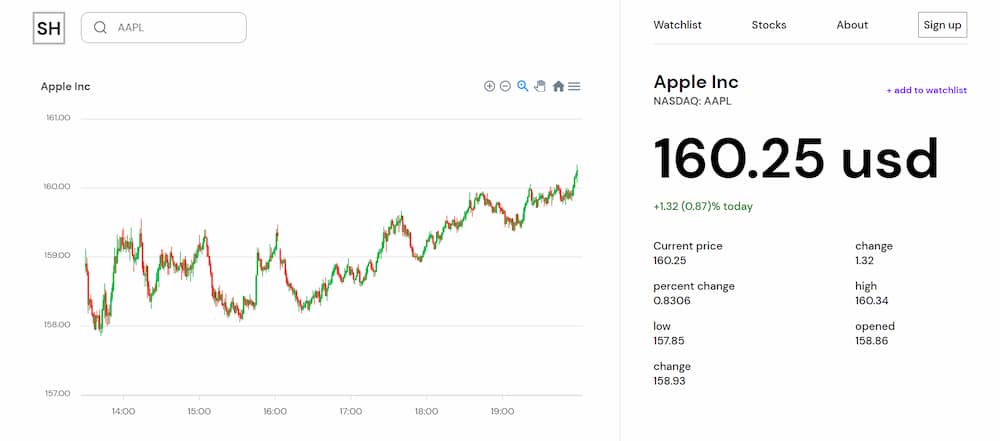The height and width of the screenshot is (441, 1000).
Task: Click the search magnifier icon
Action: 100,27
